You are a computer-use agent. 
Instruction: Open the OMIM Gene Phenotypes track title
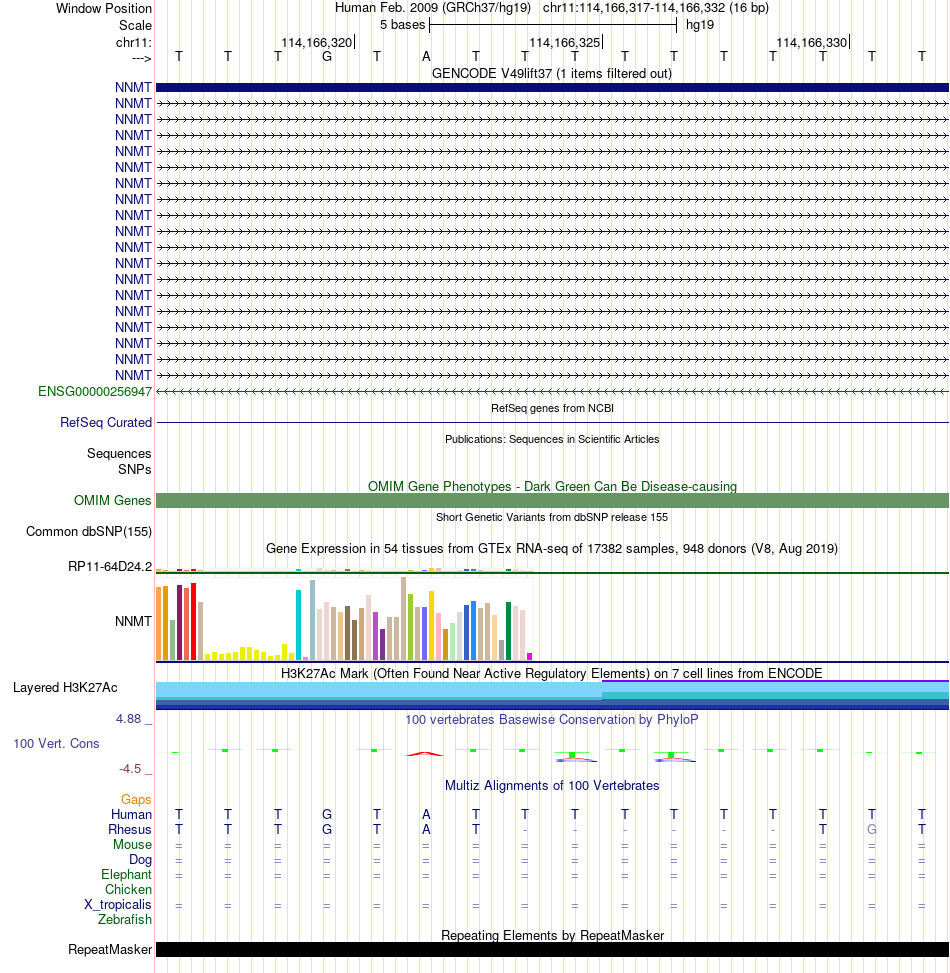(552, 486)
